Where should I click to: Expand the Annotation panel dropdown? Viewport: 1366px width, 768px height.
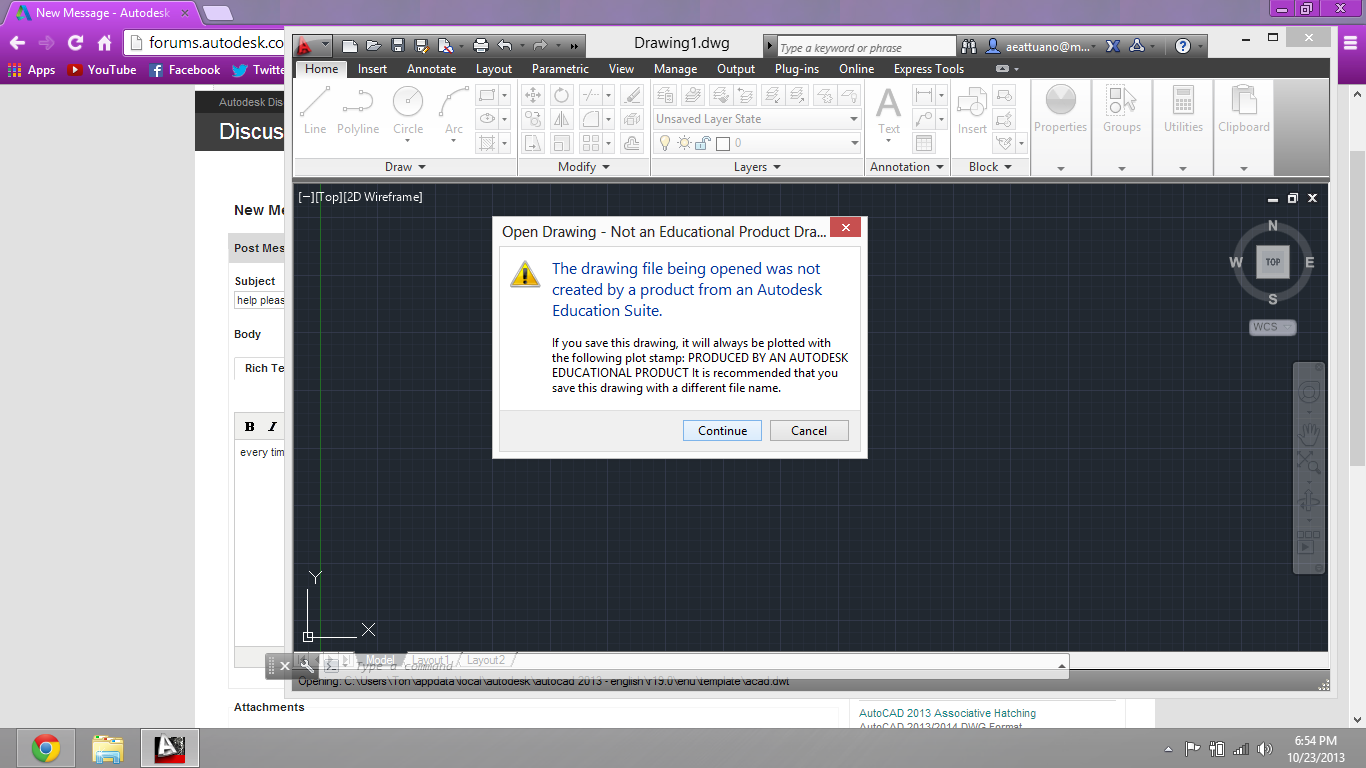(x=907, y=167)
